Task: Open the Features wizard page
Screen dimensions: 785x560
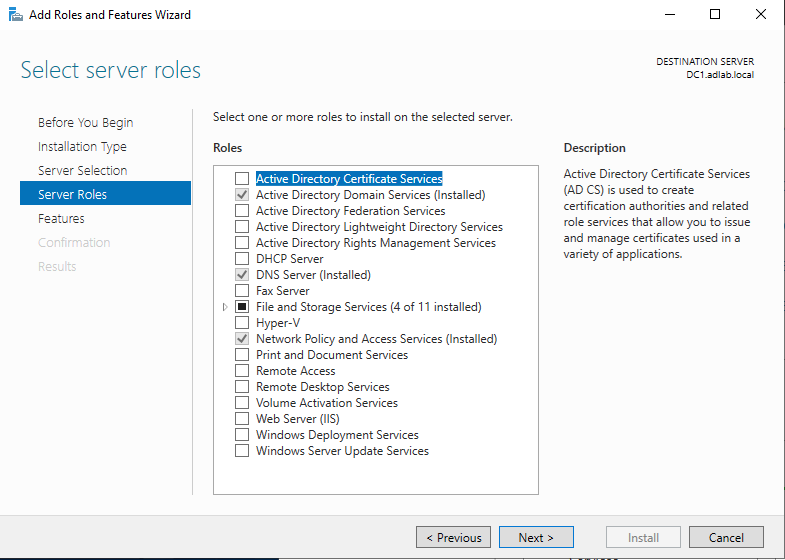Action: pyautogui.click(x=61, y=219)
